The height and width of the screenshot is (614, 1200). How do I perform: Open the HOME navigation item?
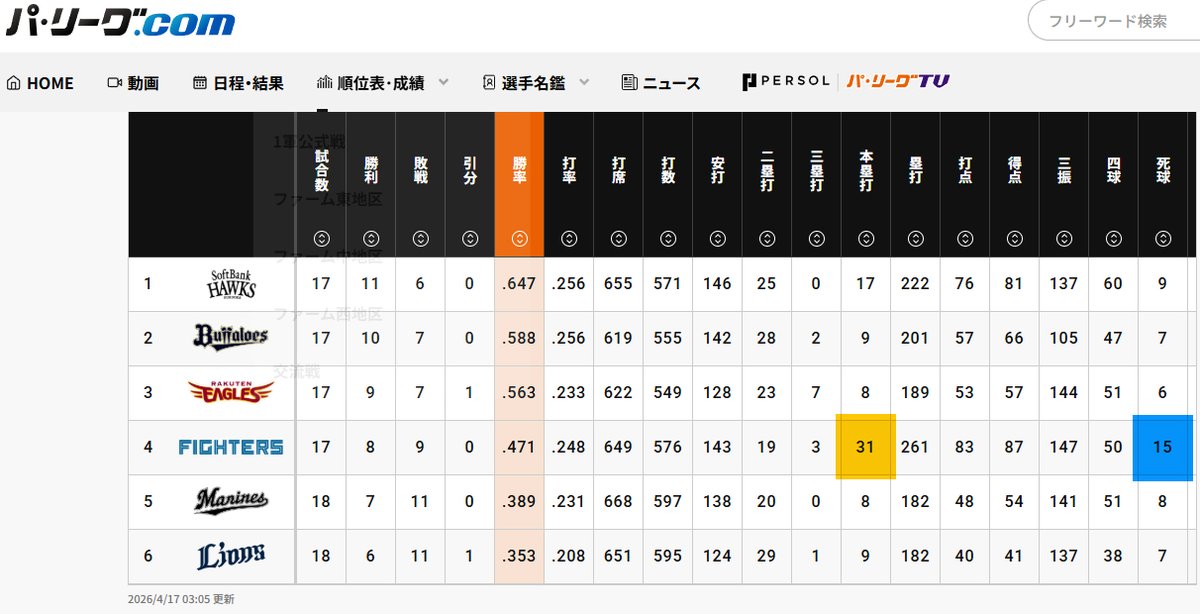point(40,83)
